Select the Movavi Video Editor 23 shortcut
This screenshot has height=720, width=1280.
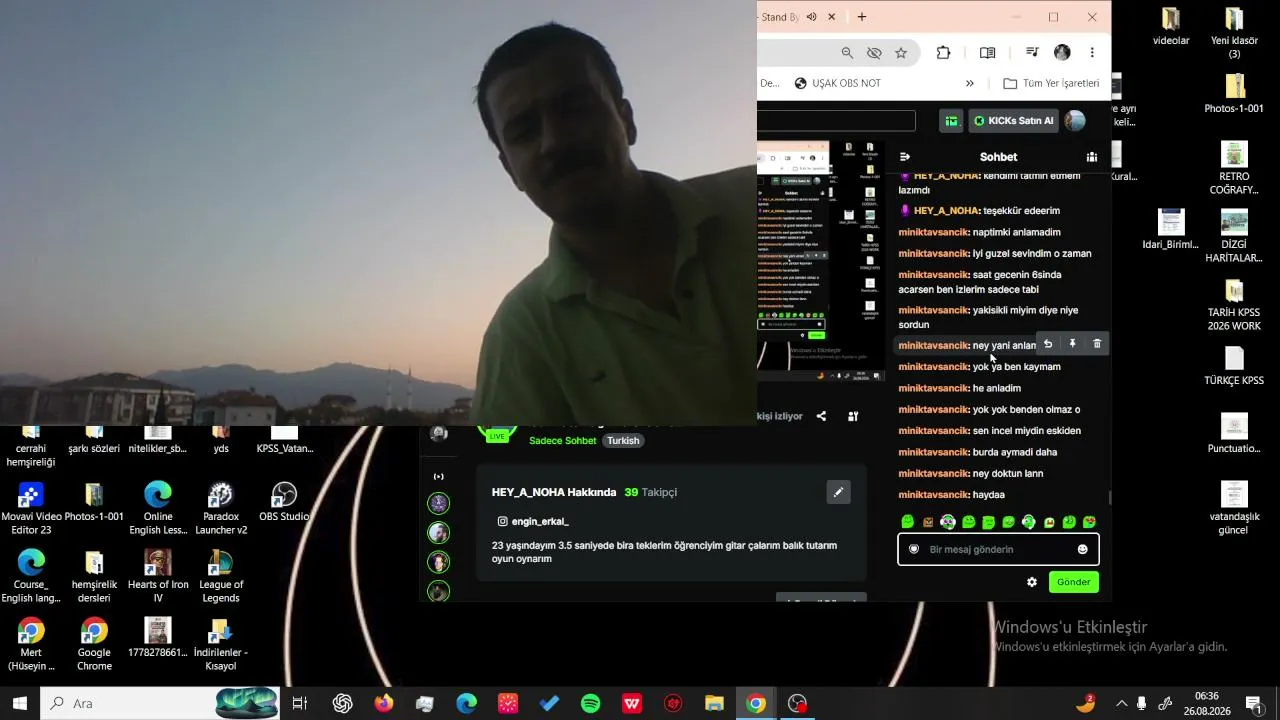tap(31, 508)
